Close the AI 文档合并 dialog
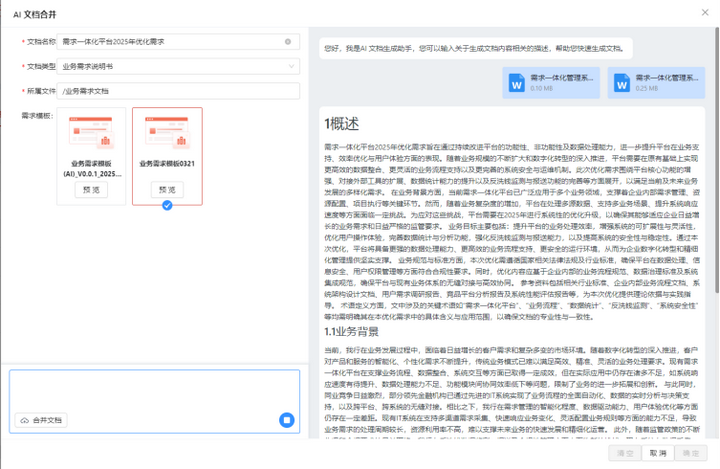The height and width of the screenshot is (469, 720). click(x=705, y=12)
